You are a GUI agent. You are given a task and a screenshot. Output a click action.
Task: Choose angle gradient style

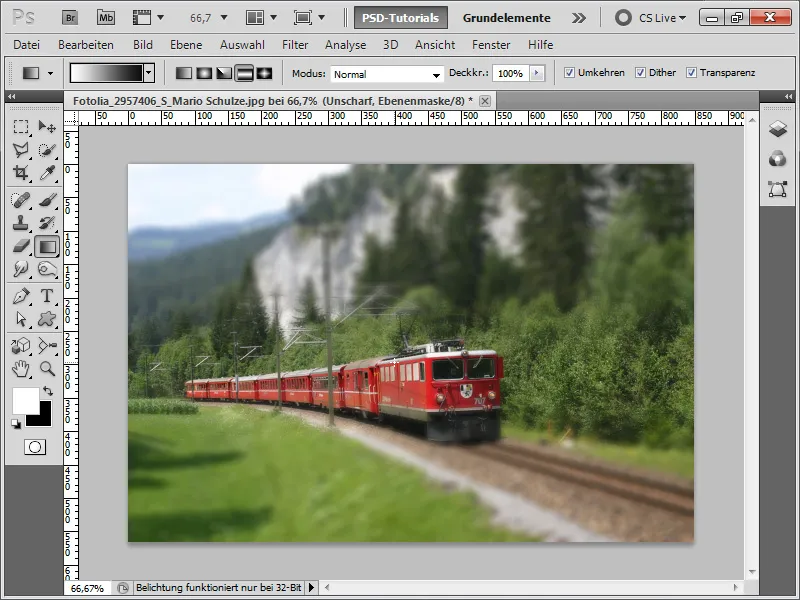pyautogui.click(x=224, y=73)
